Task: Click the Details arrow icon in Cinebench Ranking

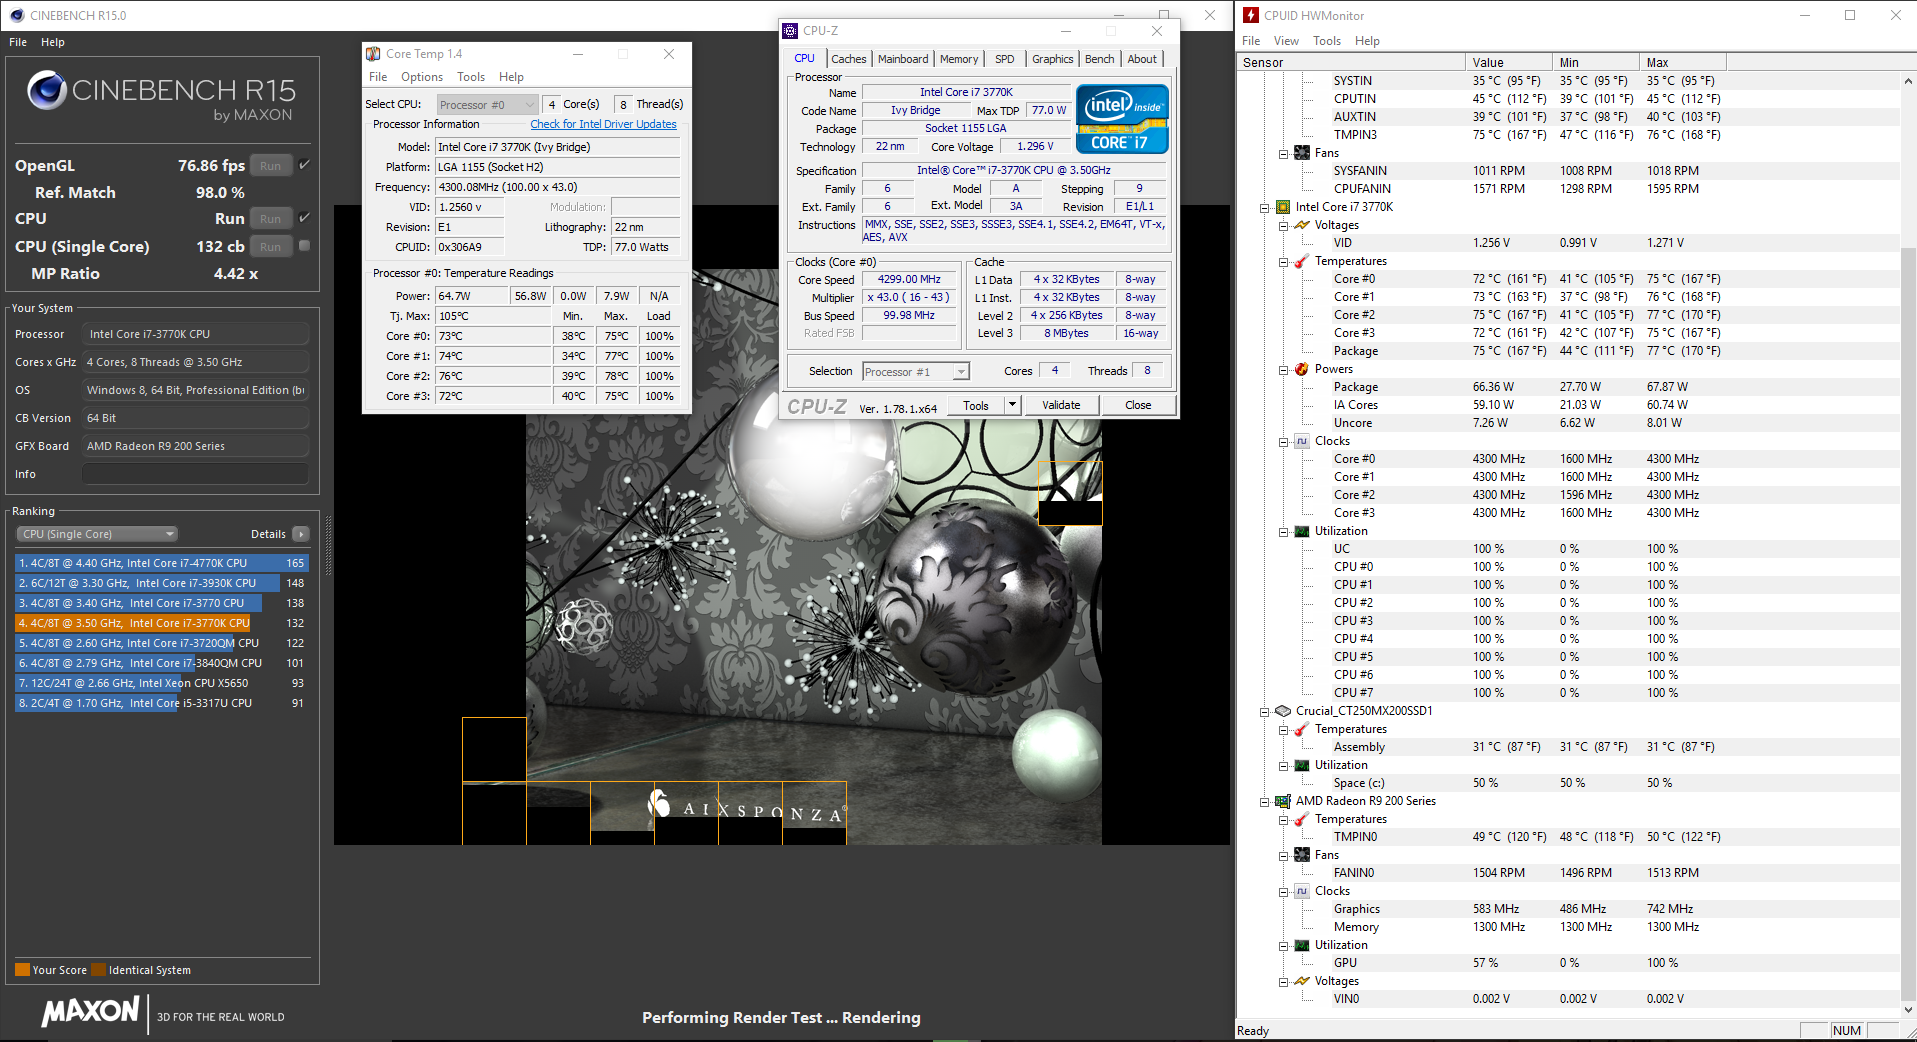Action: coord(301,534)
